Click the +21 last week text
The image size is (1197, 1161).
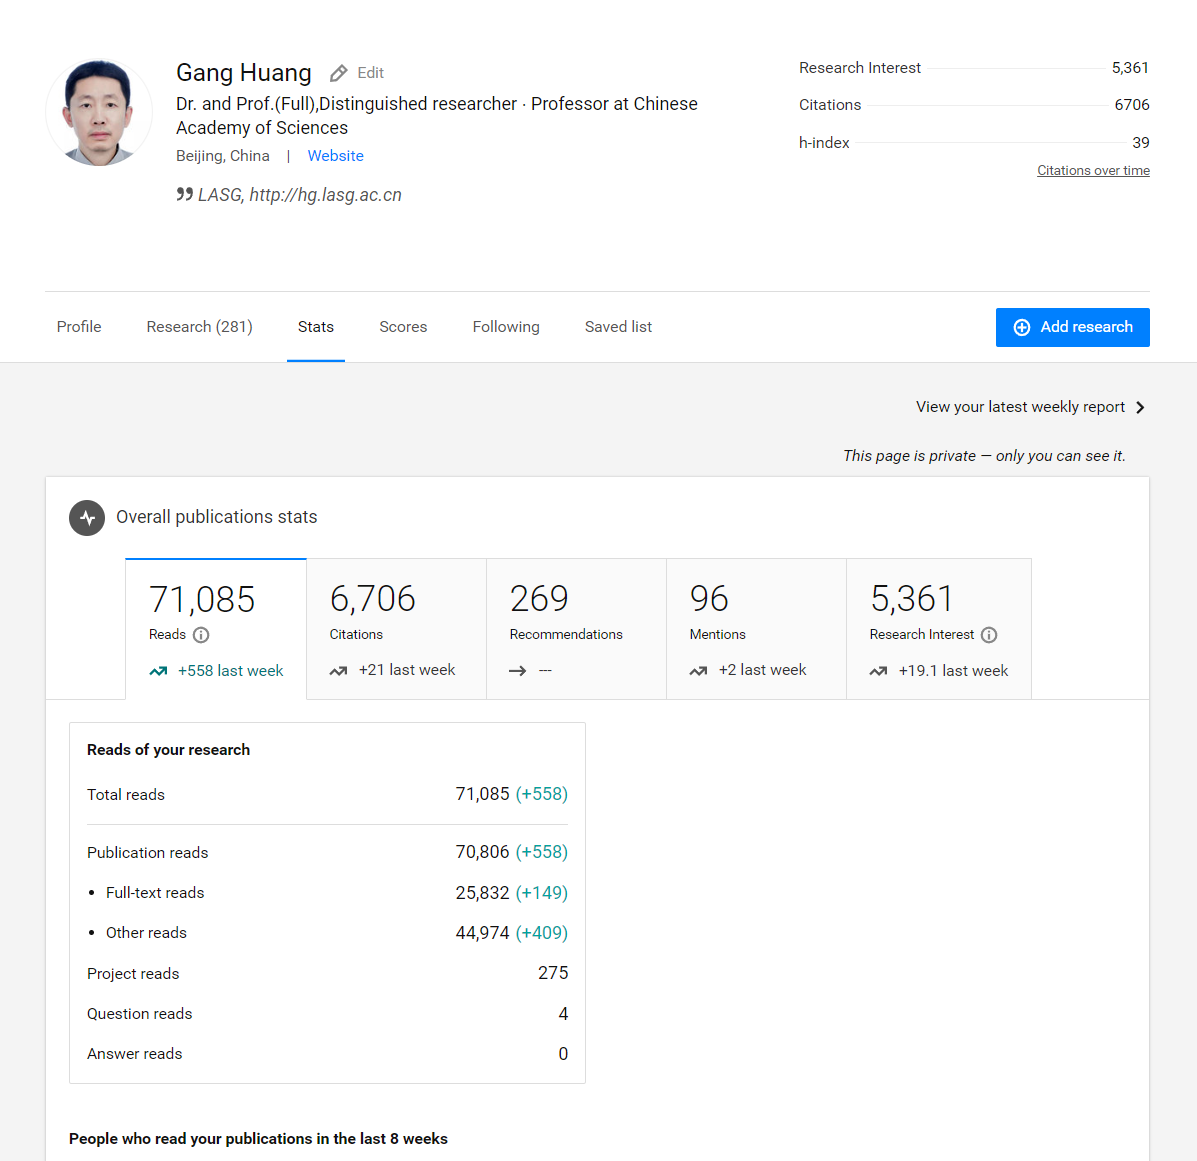coord(406,670)
